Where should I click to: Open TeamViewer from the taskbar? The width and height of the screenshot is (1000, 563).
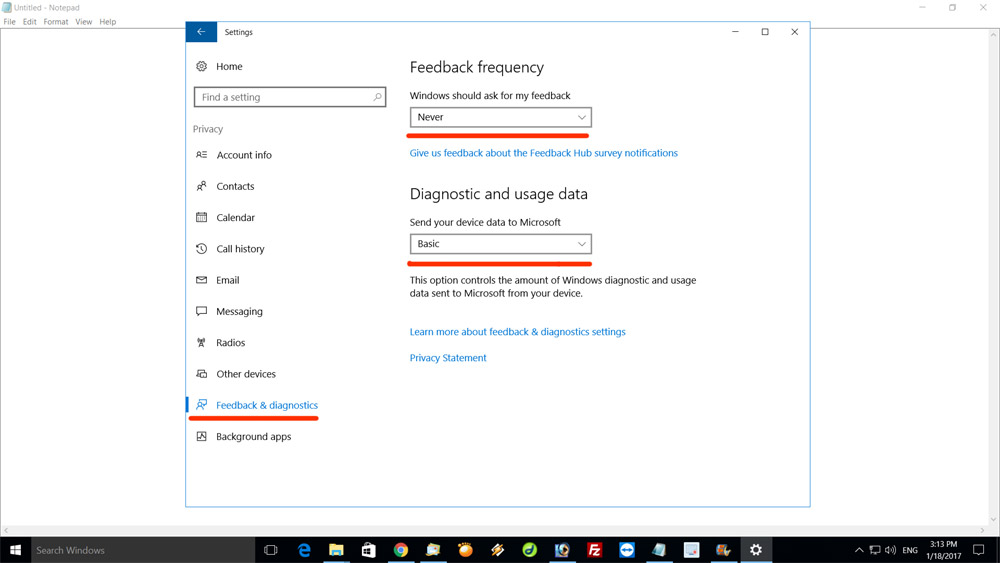coord(627,550)
